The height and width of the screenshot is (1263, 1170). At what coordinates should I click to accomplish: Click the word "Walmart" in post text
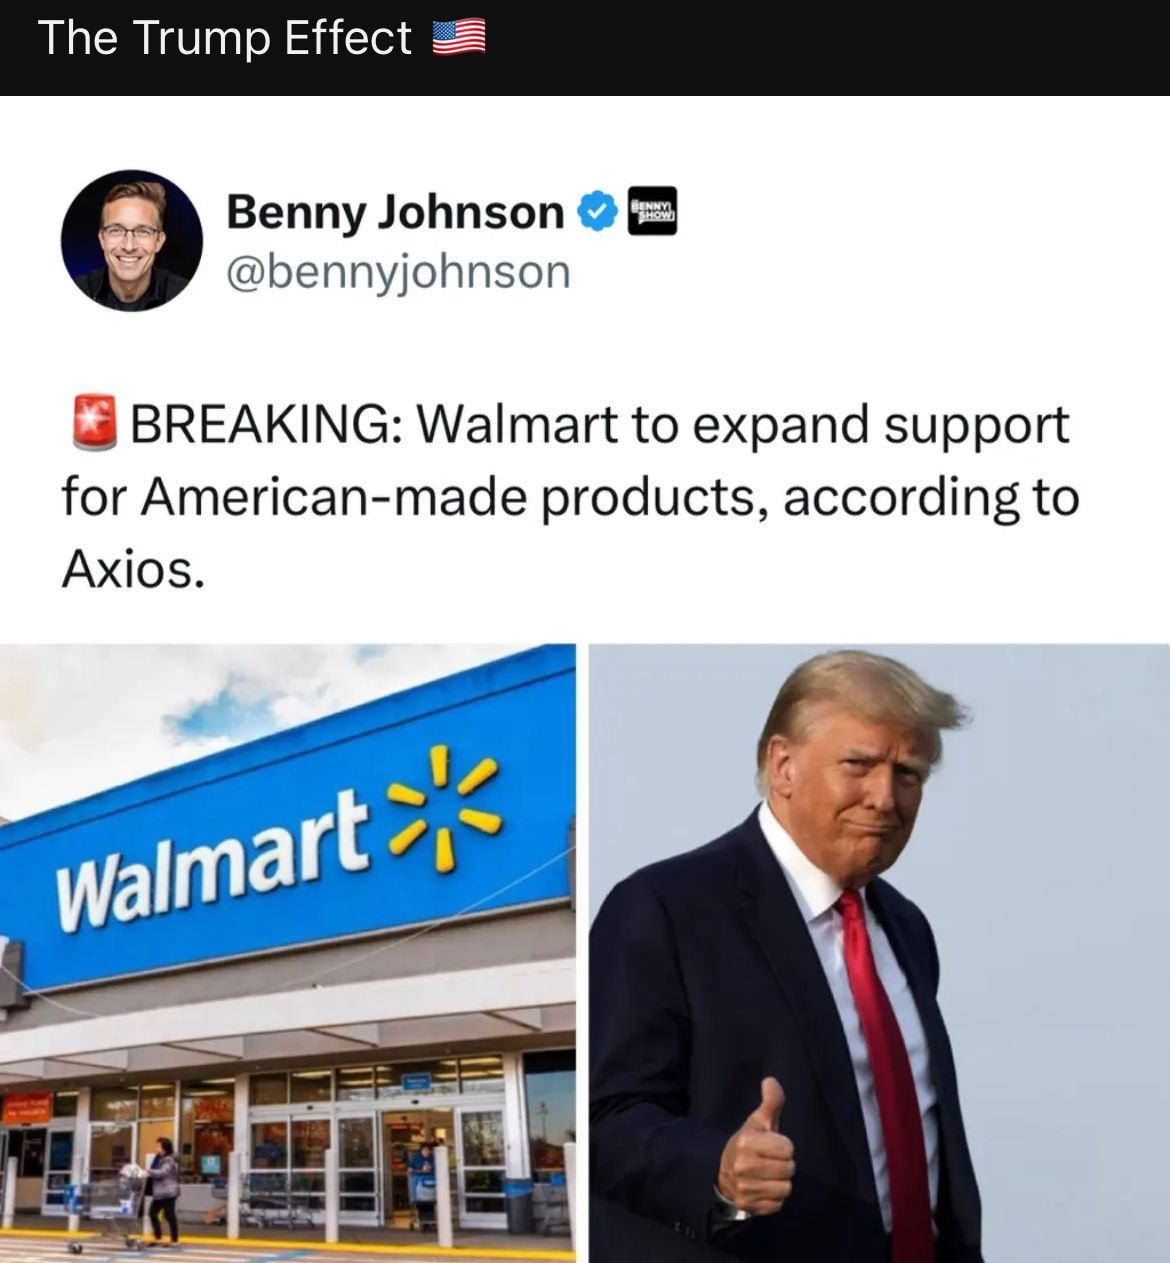tap(518, 424)
